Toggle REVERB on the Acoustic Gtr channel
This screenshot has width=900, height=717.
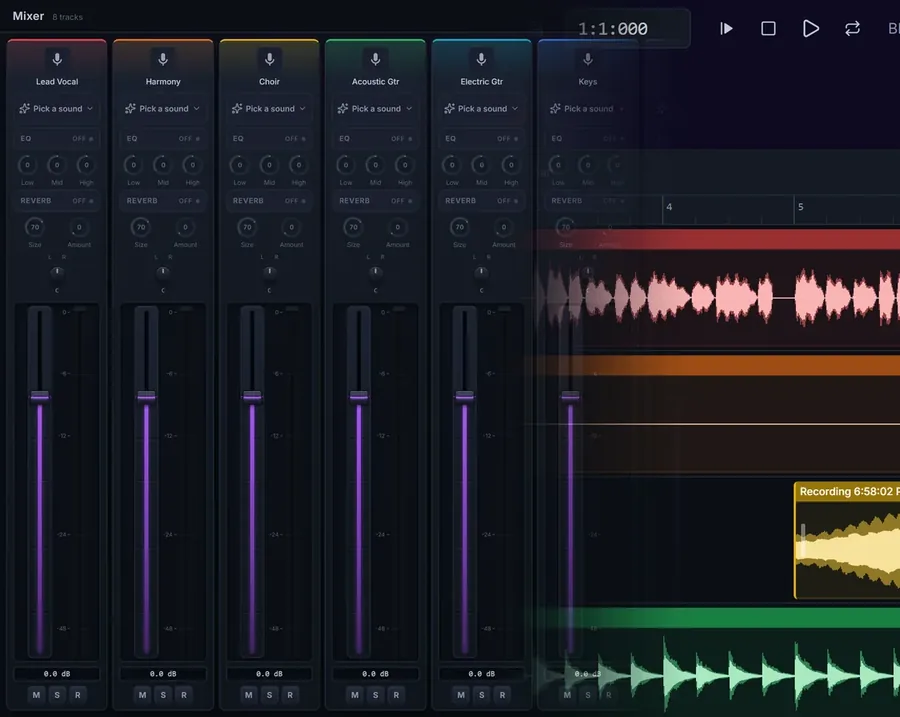[x=401, y=200]
